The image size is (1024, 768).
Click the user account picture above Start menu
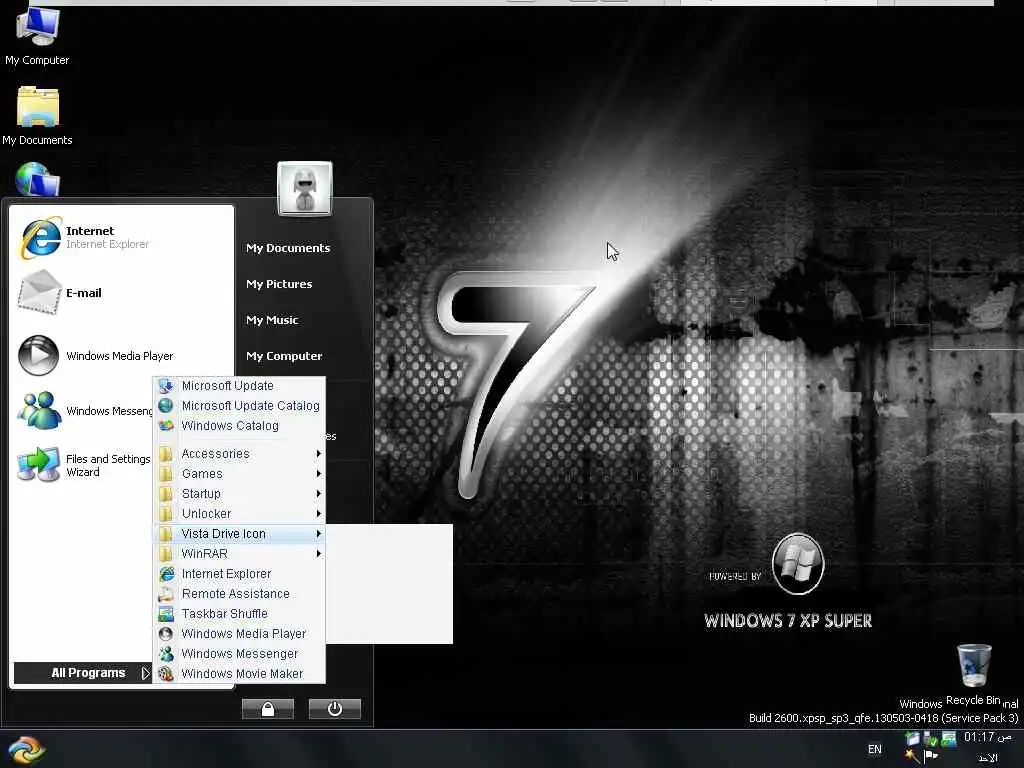(305, 188)
